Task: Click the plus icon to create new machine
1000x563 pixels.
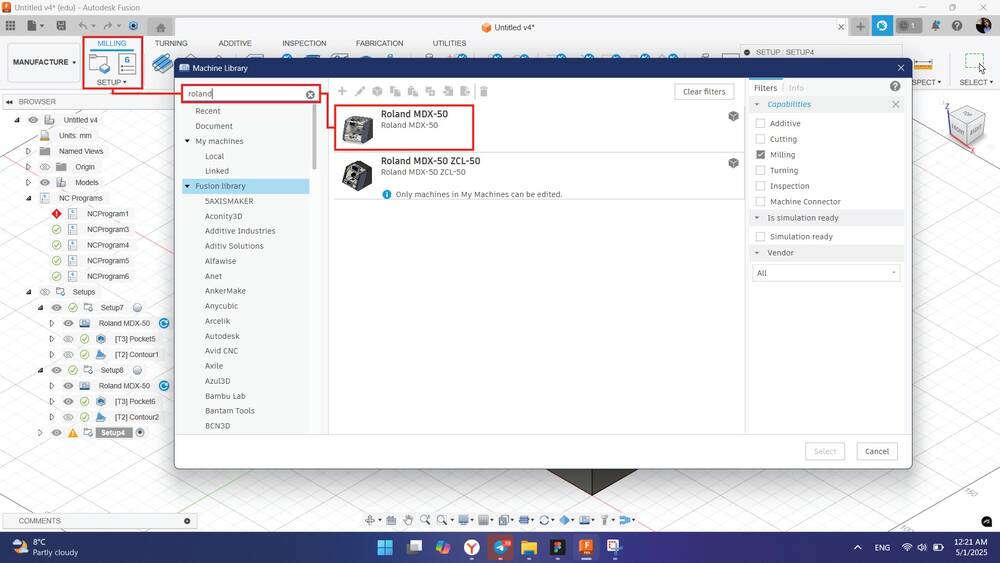Action: 342,91
